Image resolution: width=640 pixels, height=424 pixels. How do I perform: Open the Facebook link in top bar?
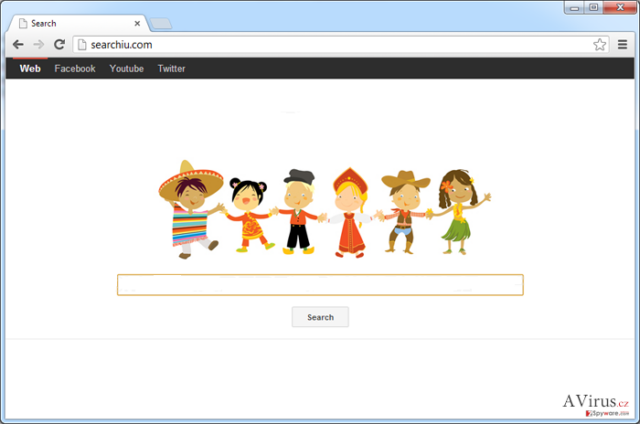tap(75, 69)
